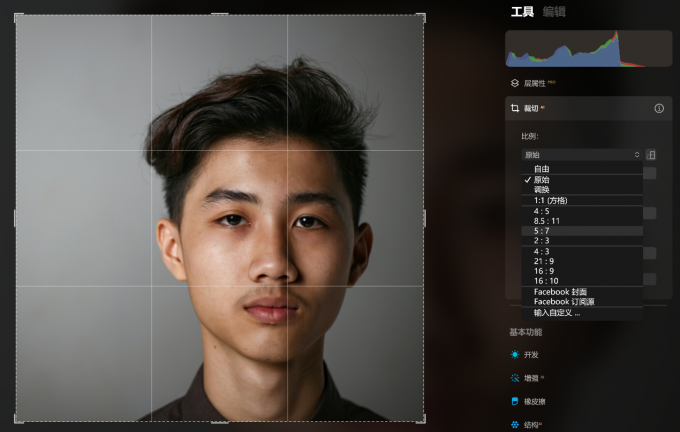
Task: Open the 开发 sun icon tool
Action: [515, 354]
